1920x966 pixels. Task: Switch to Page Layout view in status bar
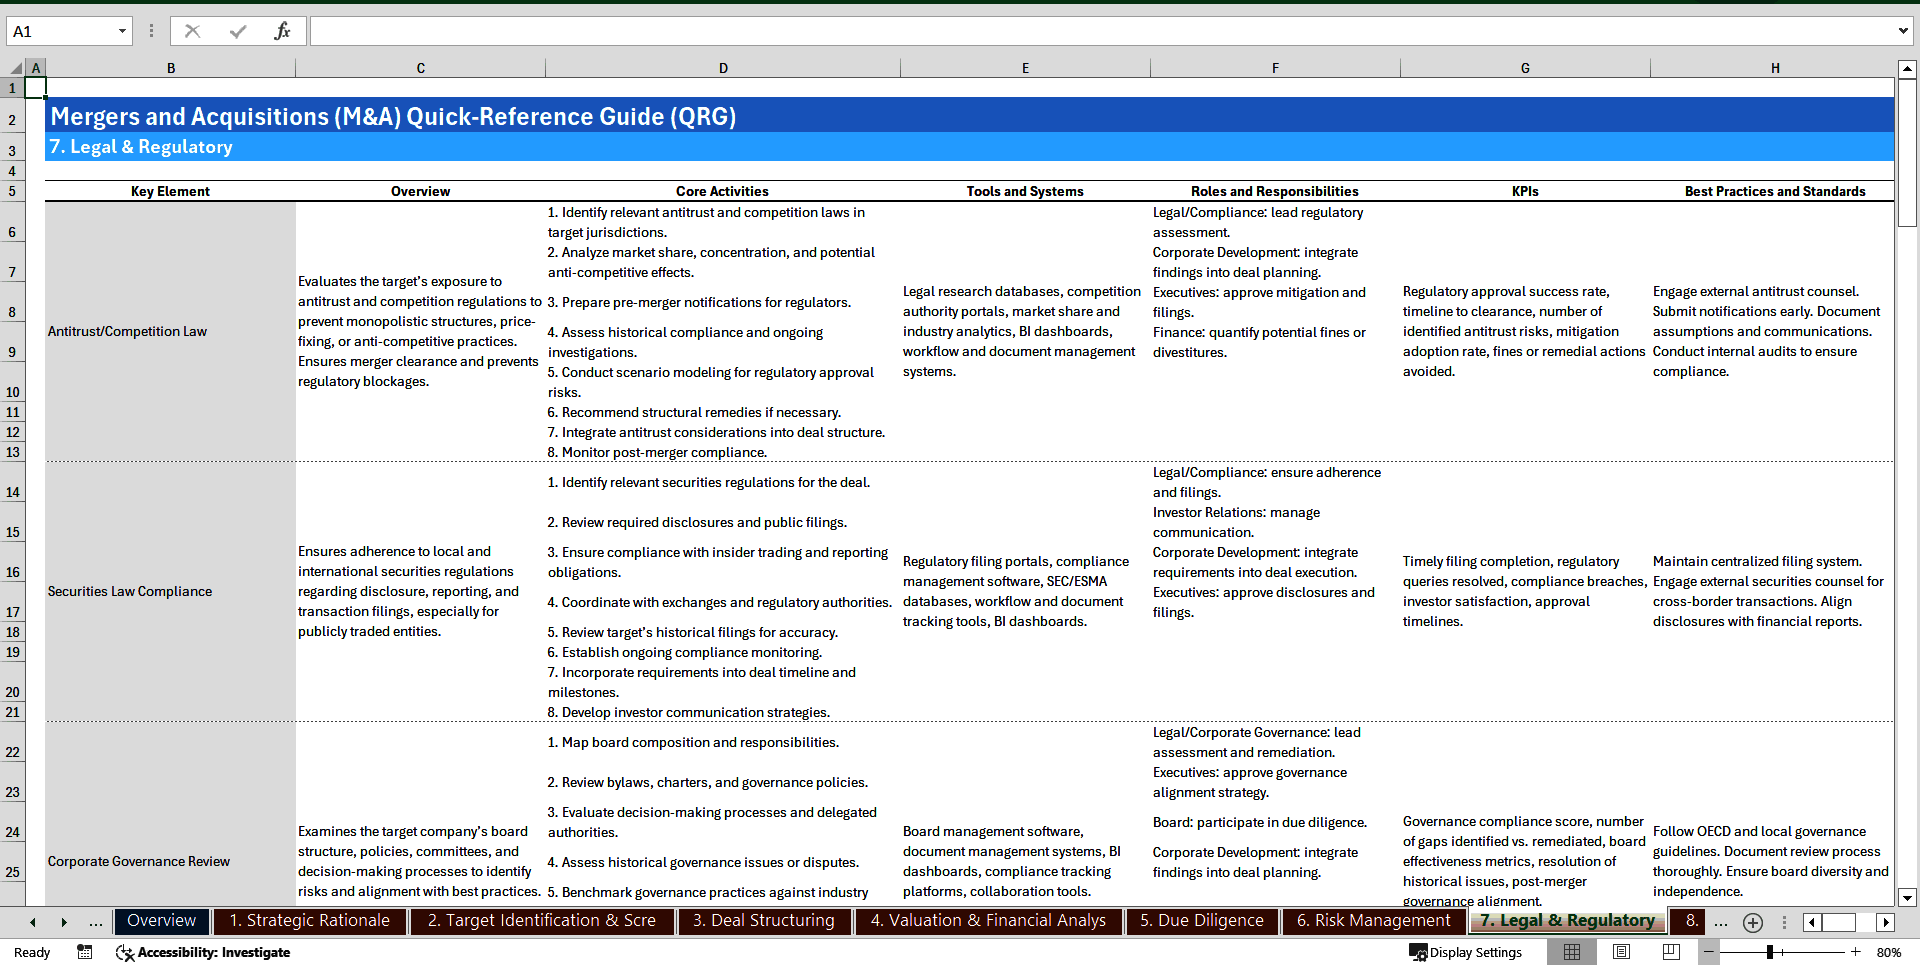[x=1622, y=952]
